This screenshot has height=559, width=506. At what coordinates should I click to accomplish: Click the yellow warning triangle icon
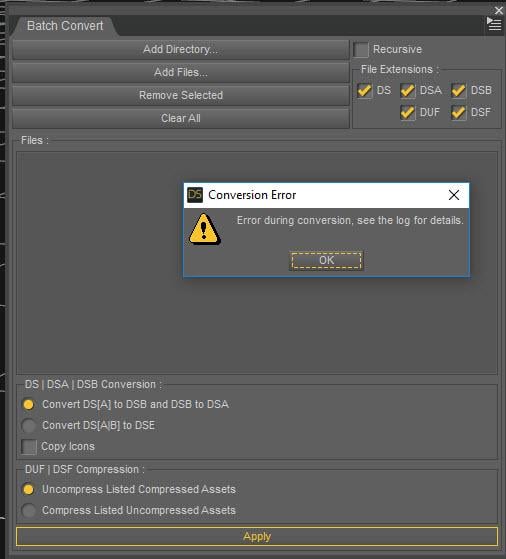[204, 229]
